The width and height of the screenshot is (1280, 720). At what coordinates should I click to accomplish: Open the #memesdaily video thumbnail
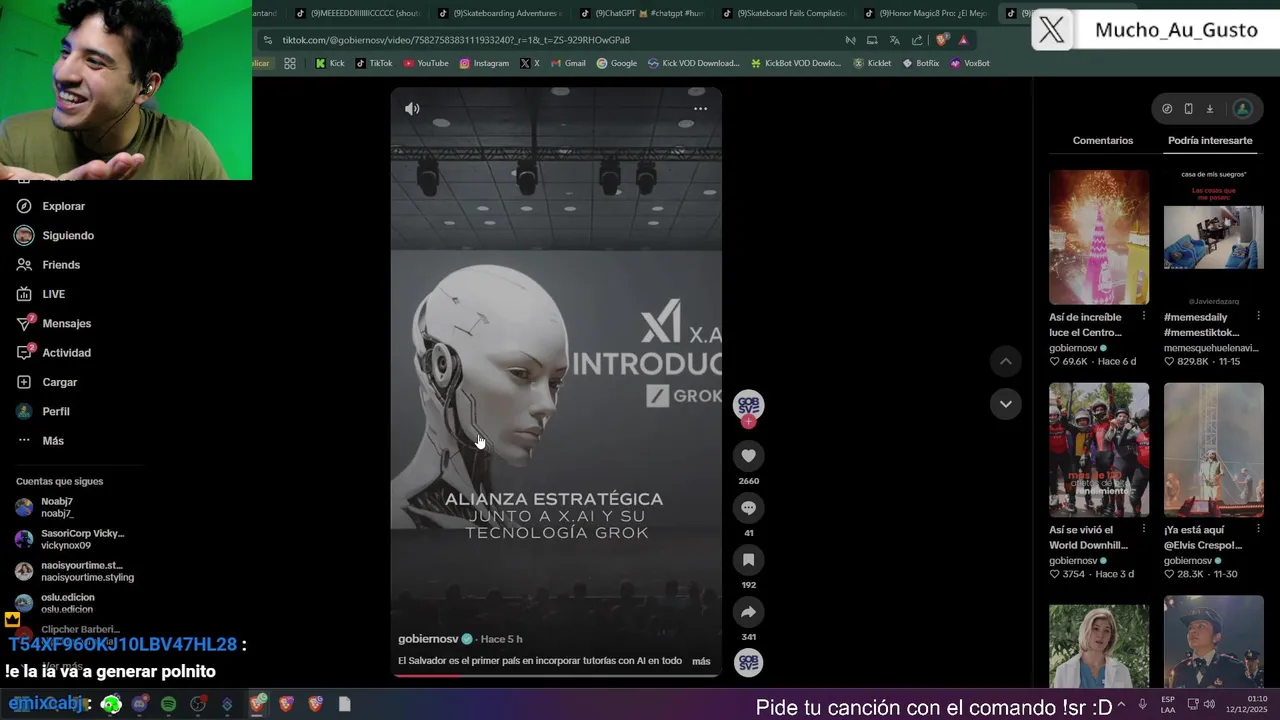pos(1214,237)
